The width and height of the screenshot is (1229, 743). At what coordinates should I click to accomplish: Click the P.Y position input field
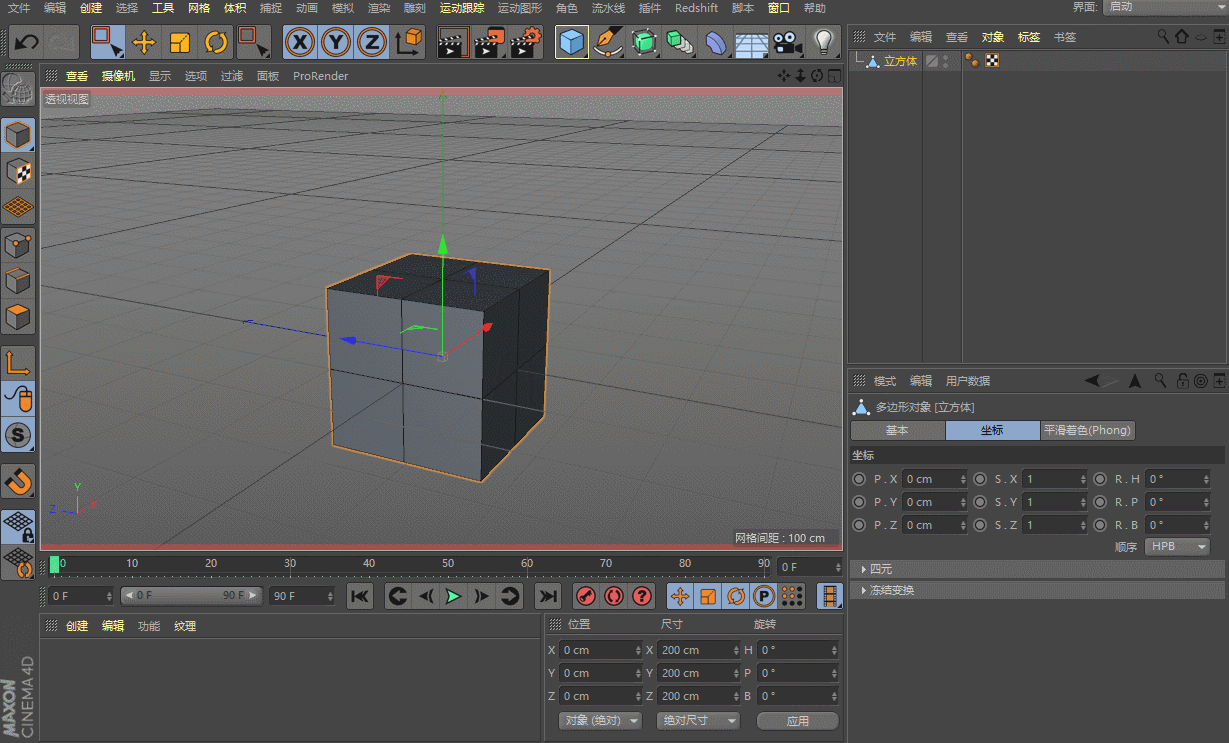click(930, 502)
